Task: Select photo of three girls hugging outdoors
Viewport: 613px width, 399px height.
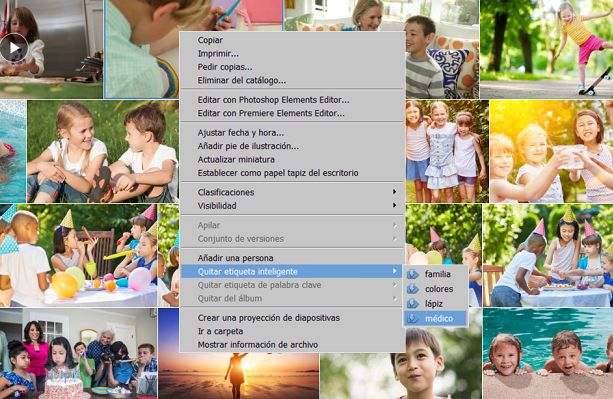Action: (x=447, y=151)
